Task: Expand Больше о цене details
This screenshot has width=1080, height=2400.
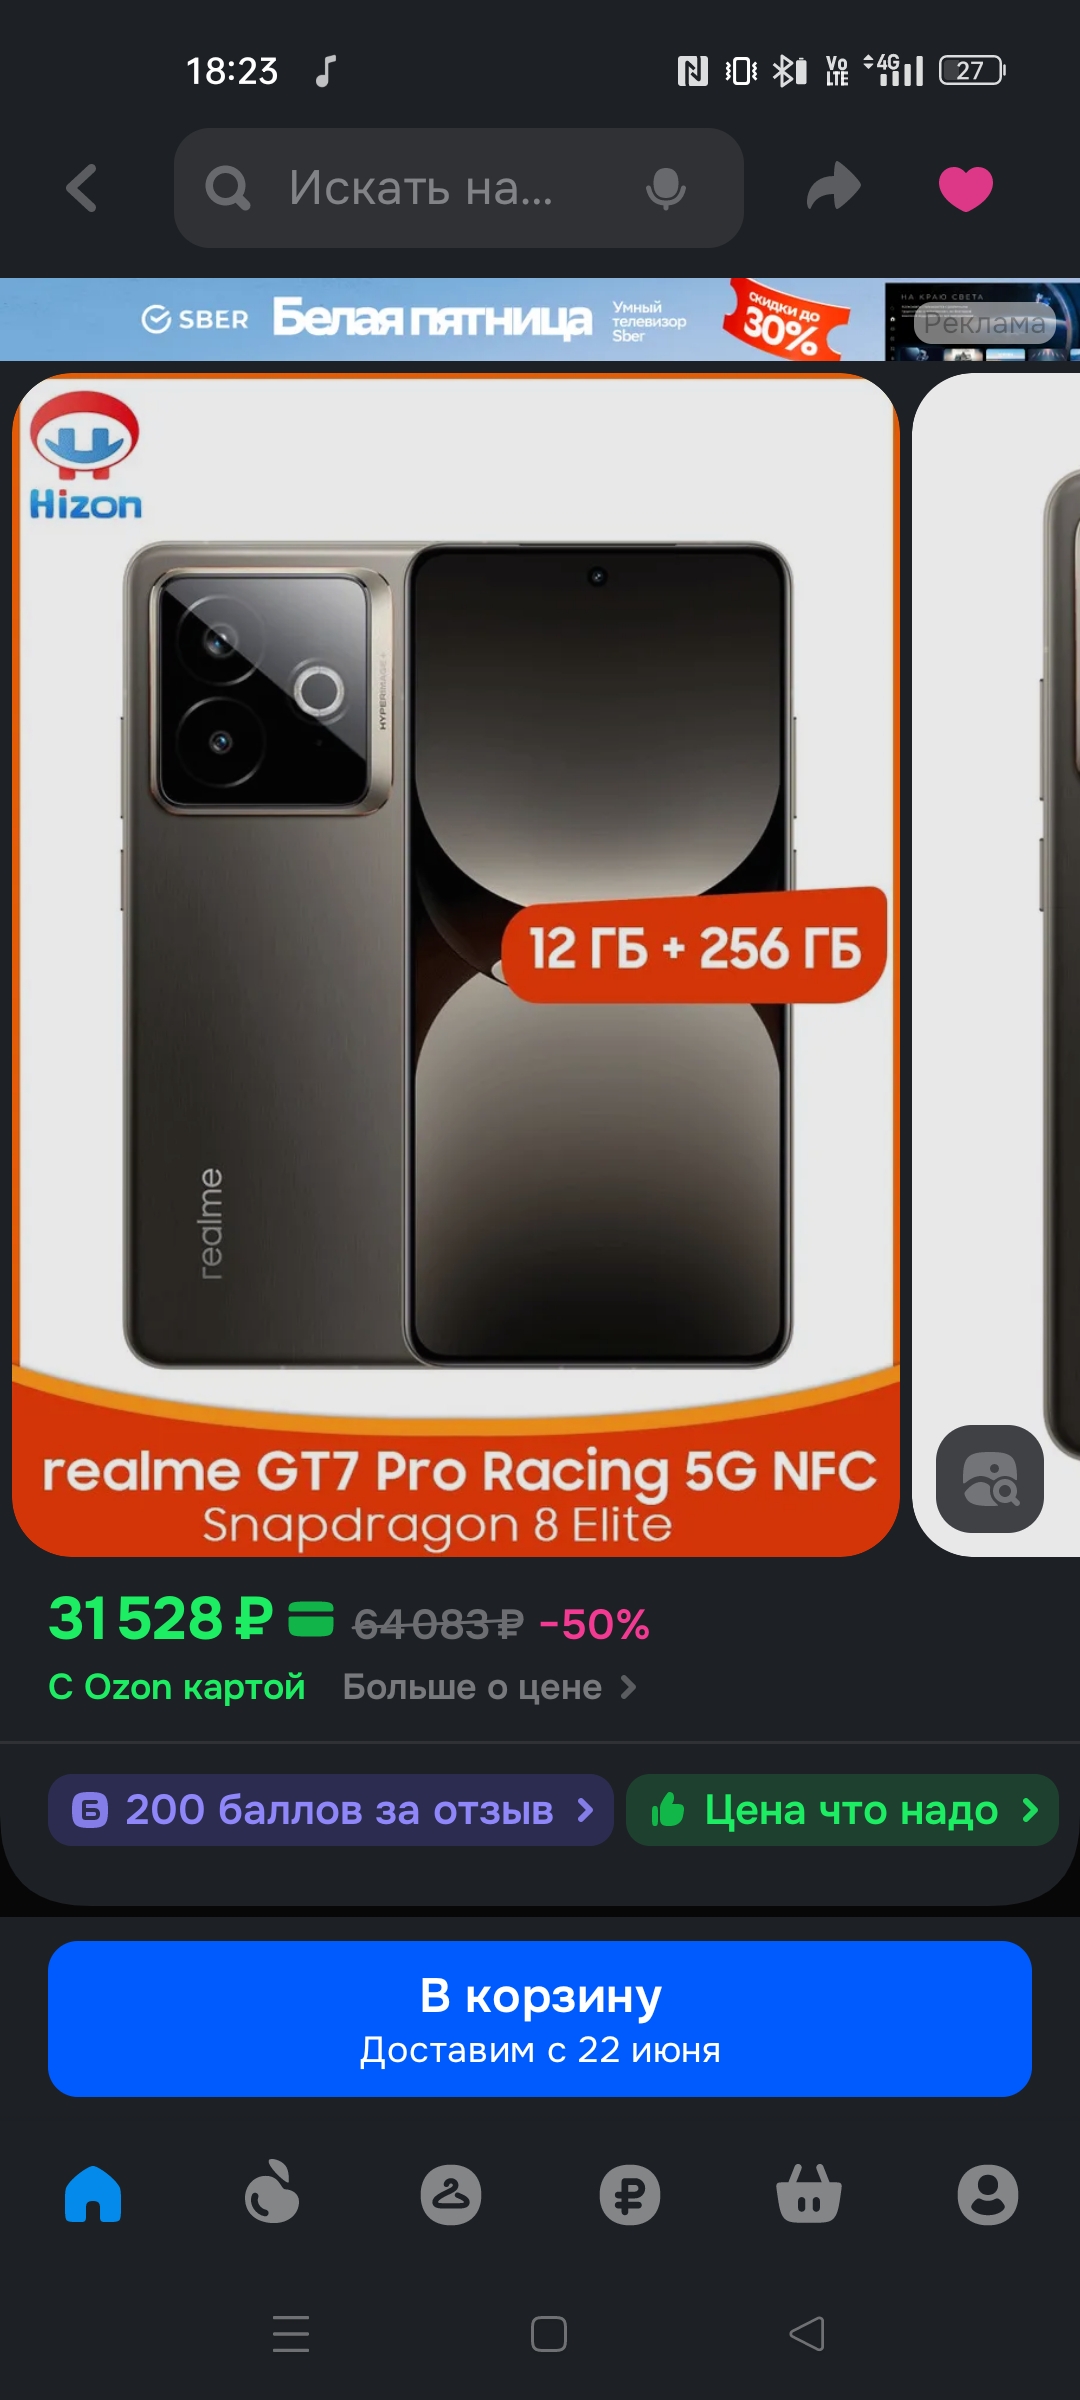Action: 490,1687
